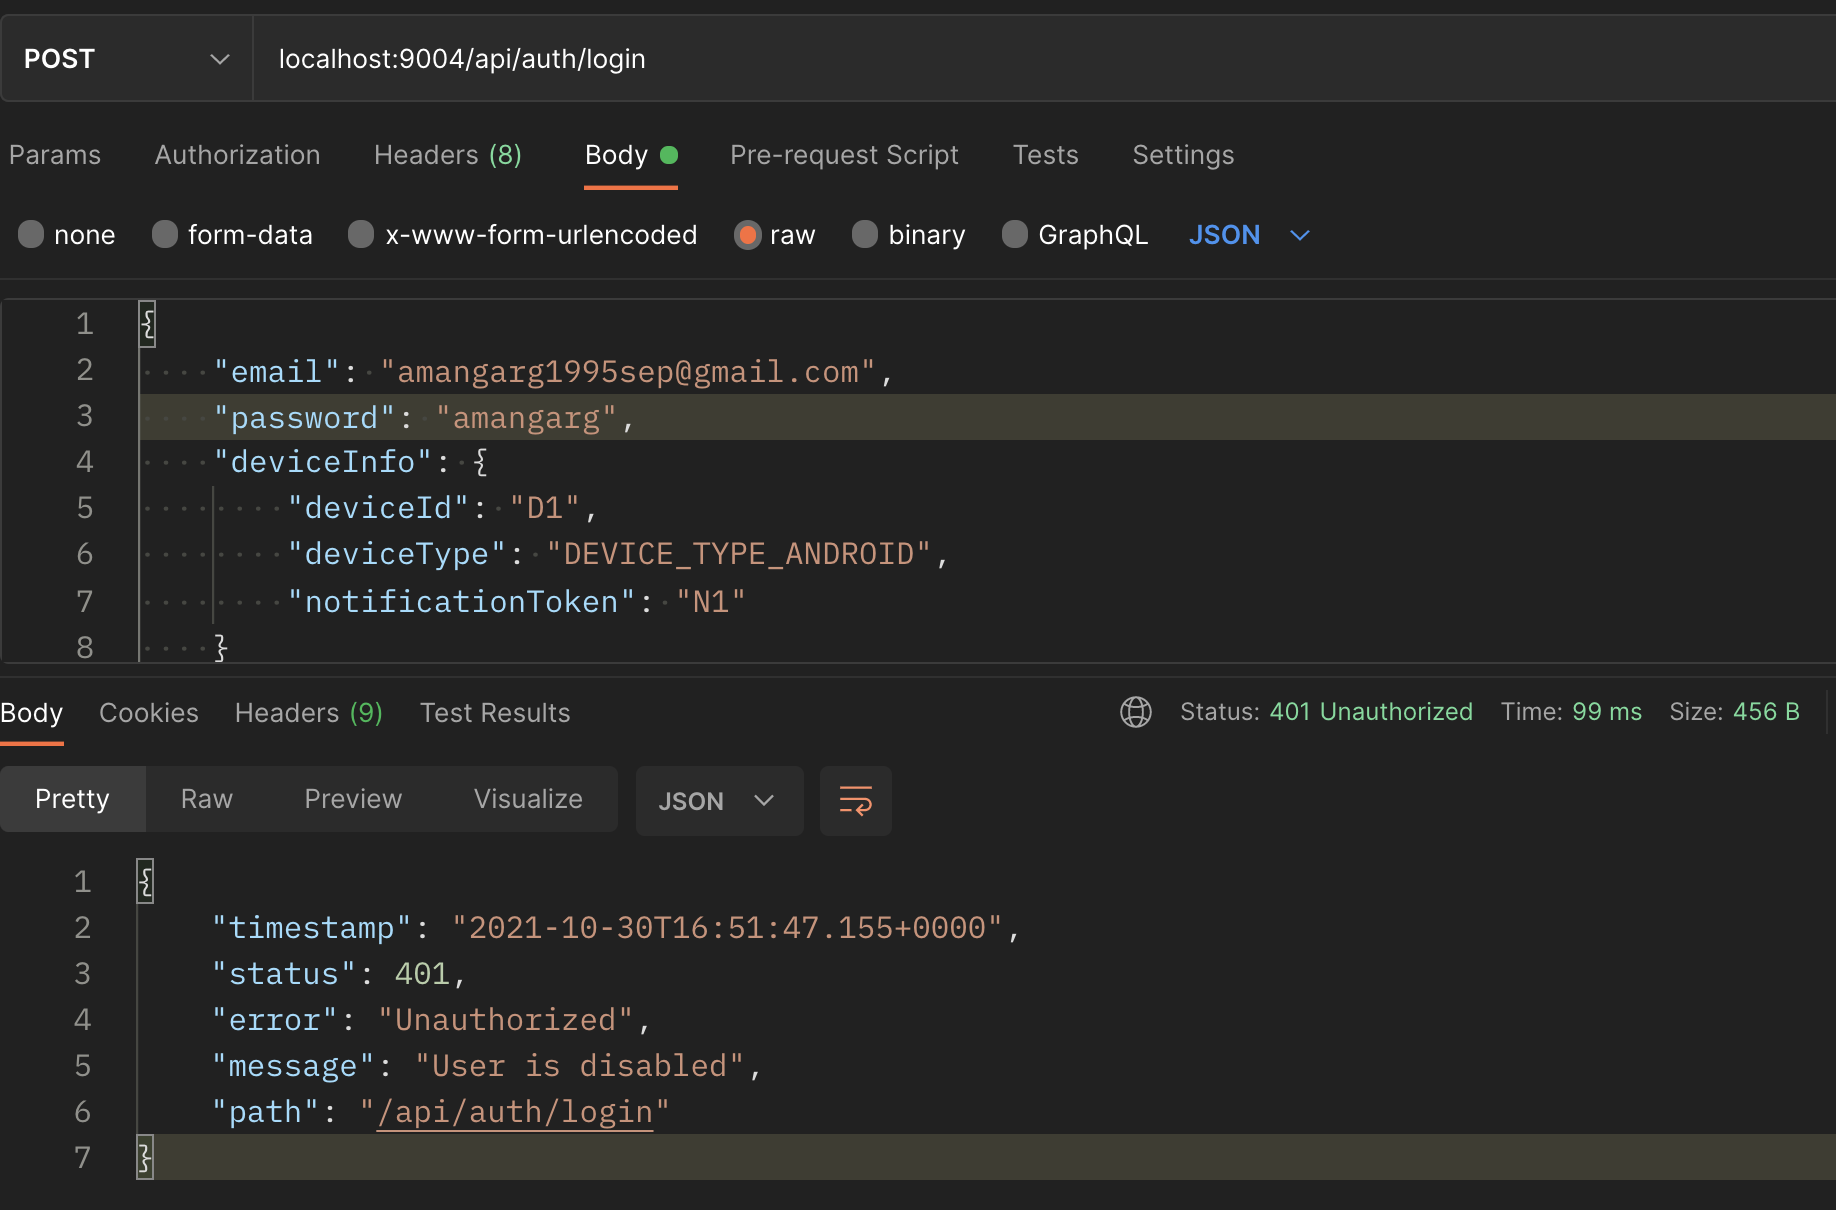Switch to the Authorization tab

click(237, 155)
